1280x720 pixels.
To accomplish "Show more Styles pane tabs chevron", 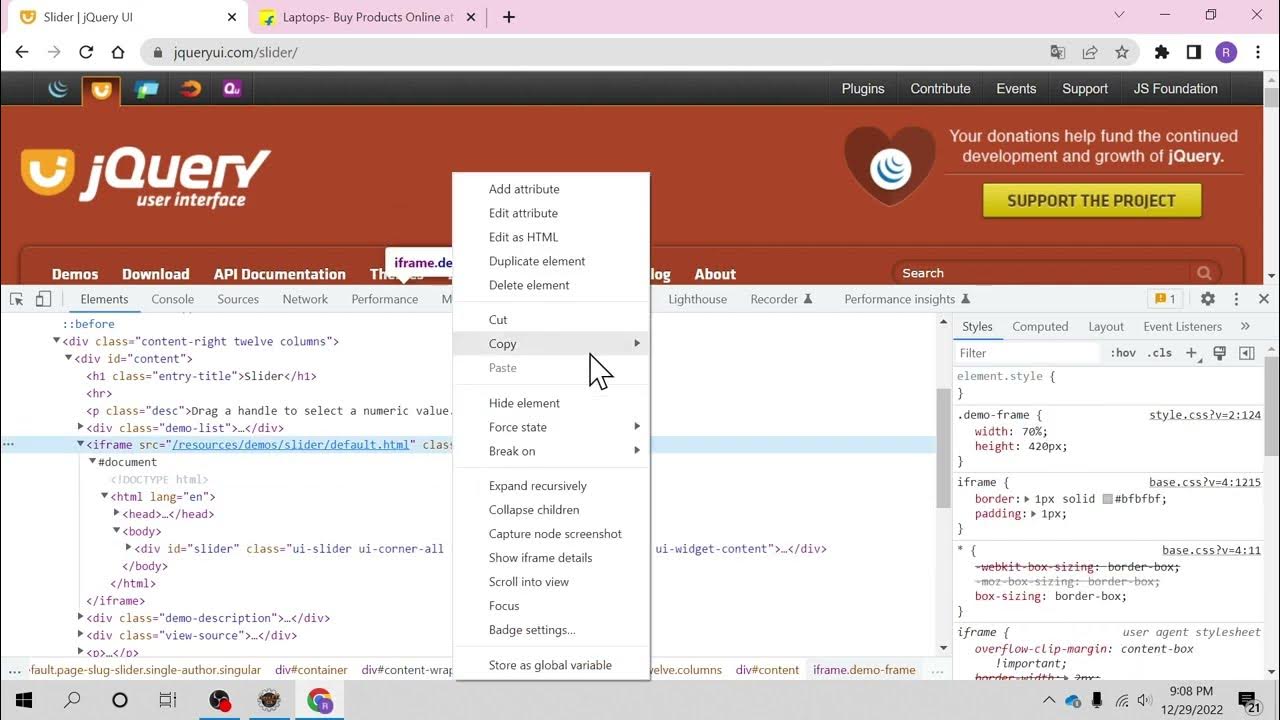I will click(x=1245, y=326).
